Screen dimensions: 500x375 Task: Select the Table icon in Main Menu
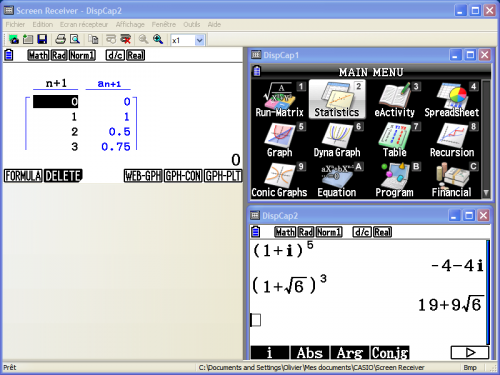point(394,140)
